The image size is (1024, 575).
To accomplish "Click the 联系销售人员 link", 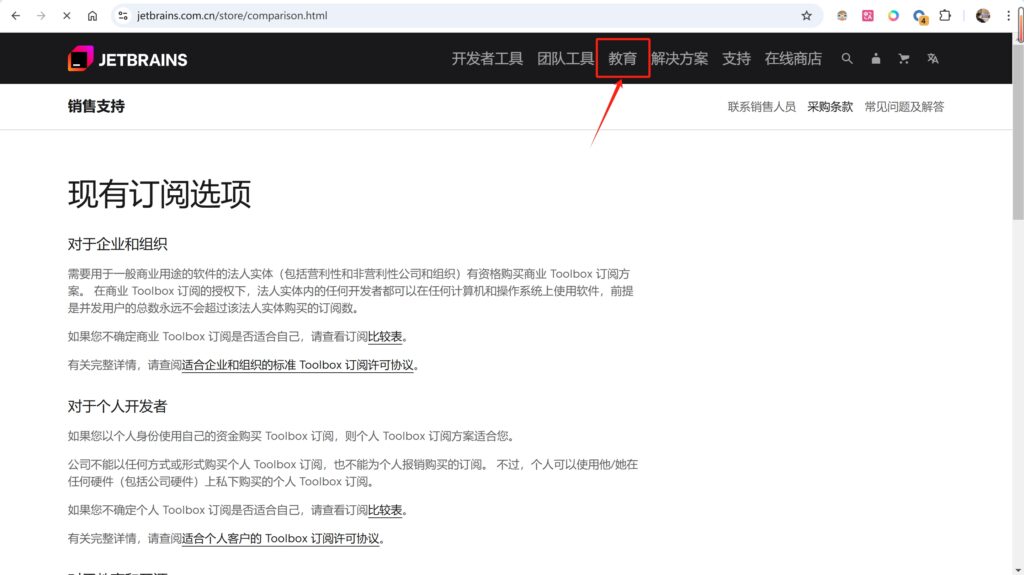I will (761, 107).
